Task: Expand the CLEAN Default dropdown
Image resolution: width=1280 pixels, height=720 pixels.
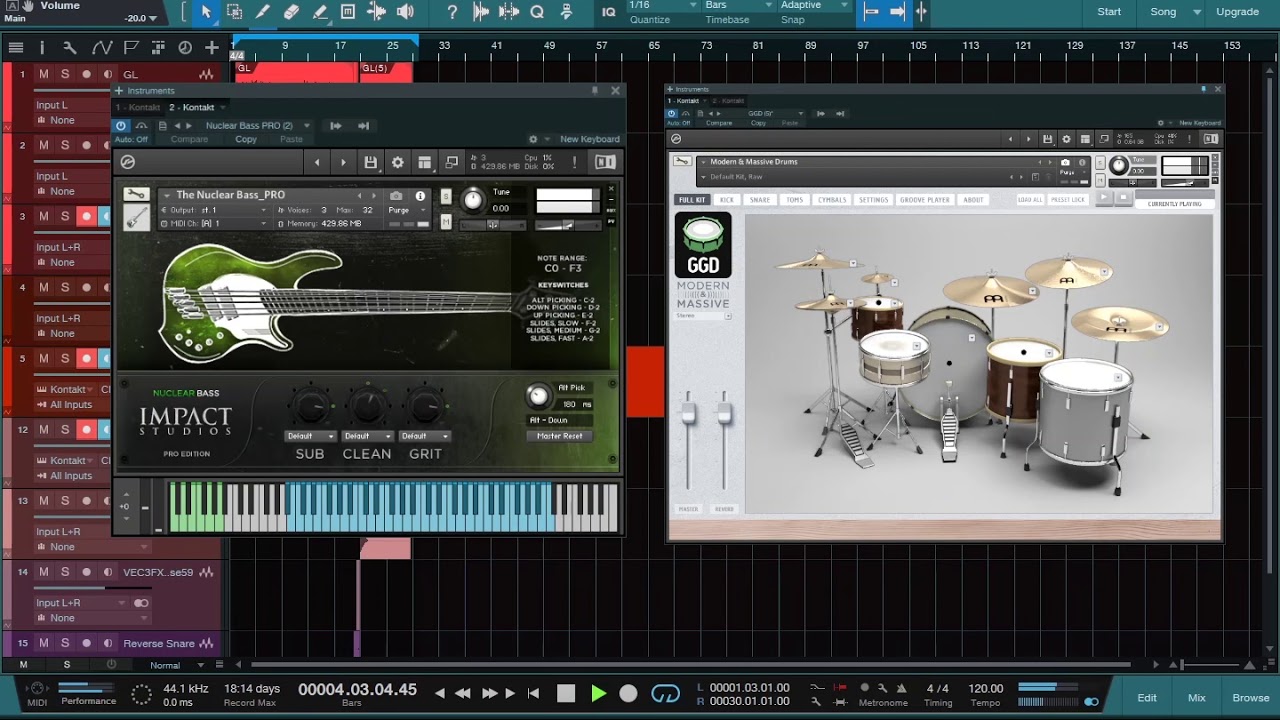Action: (x=367, y=436)
